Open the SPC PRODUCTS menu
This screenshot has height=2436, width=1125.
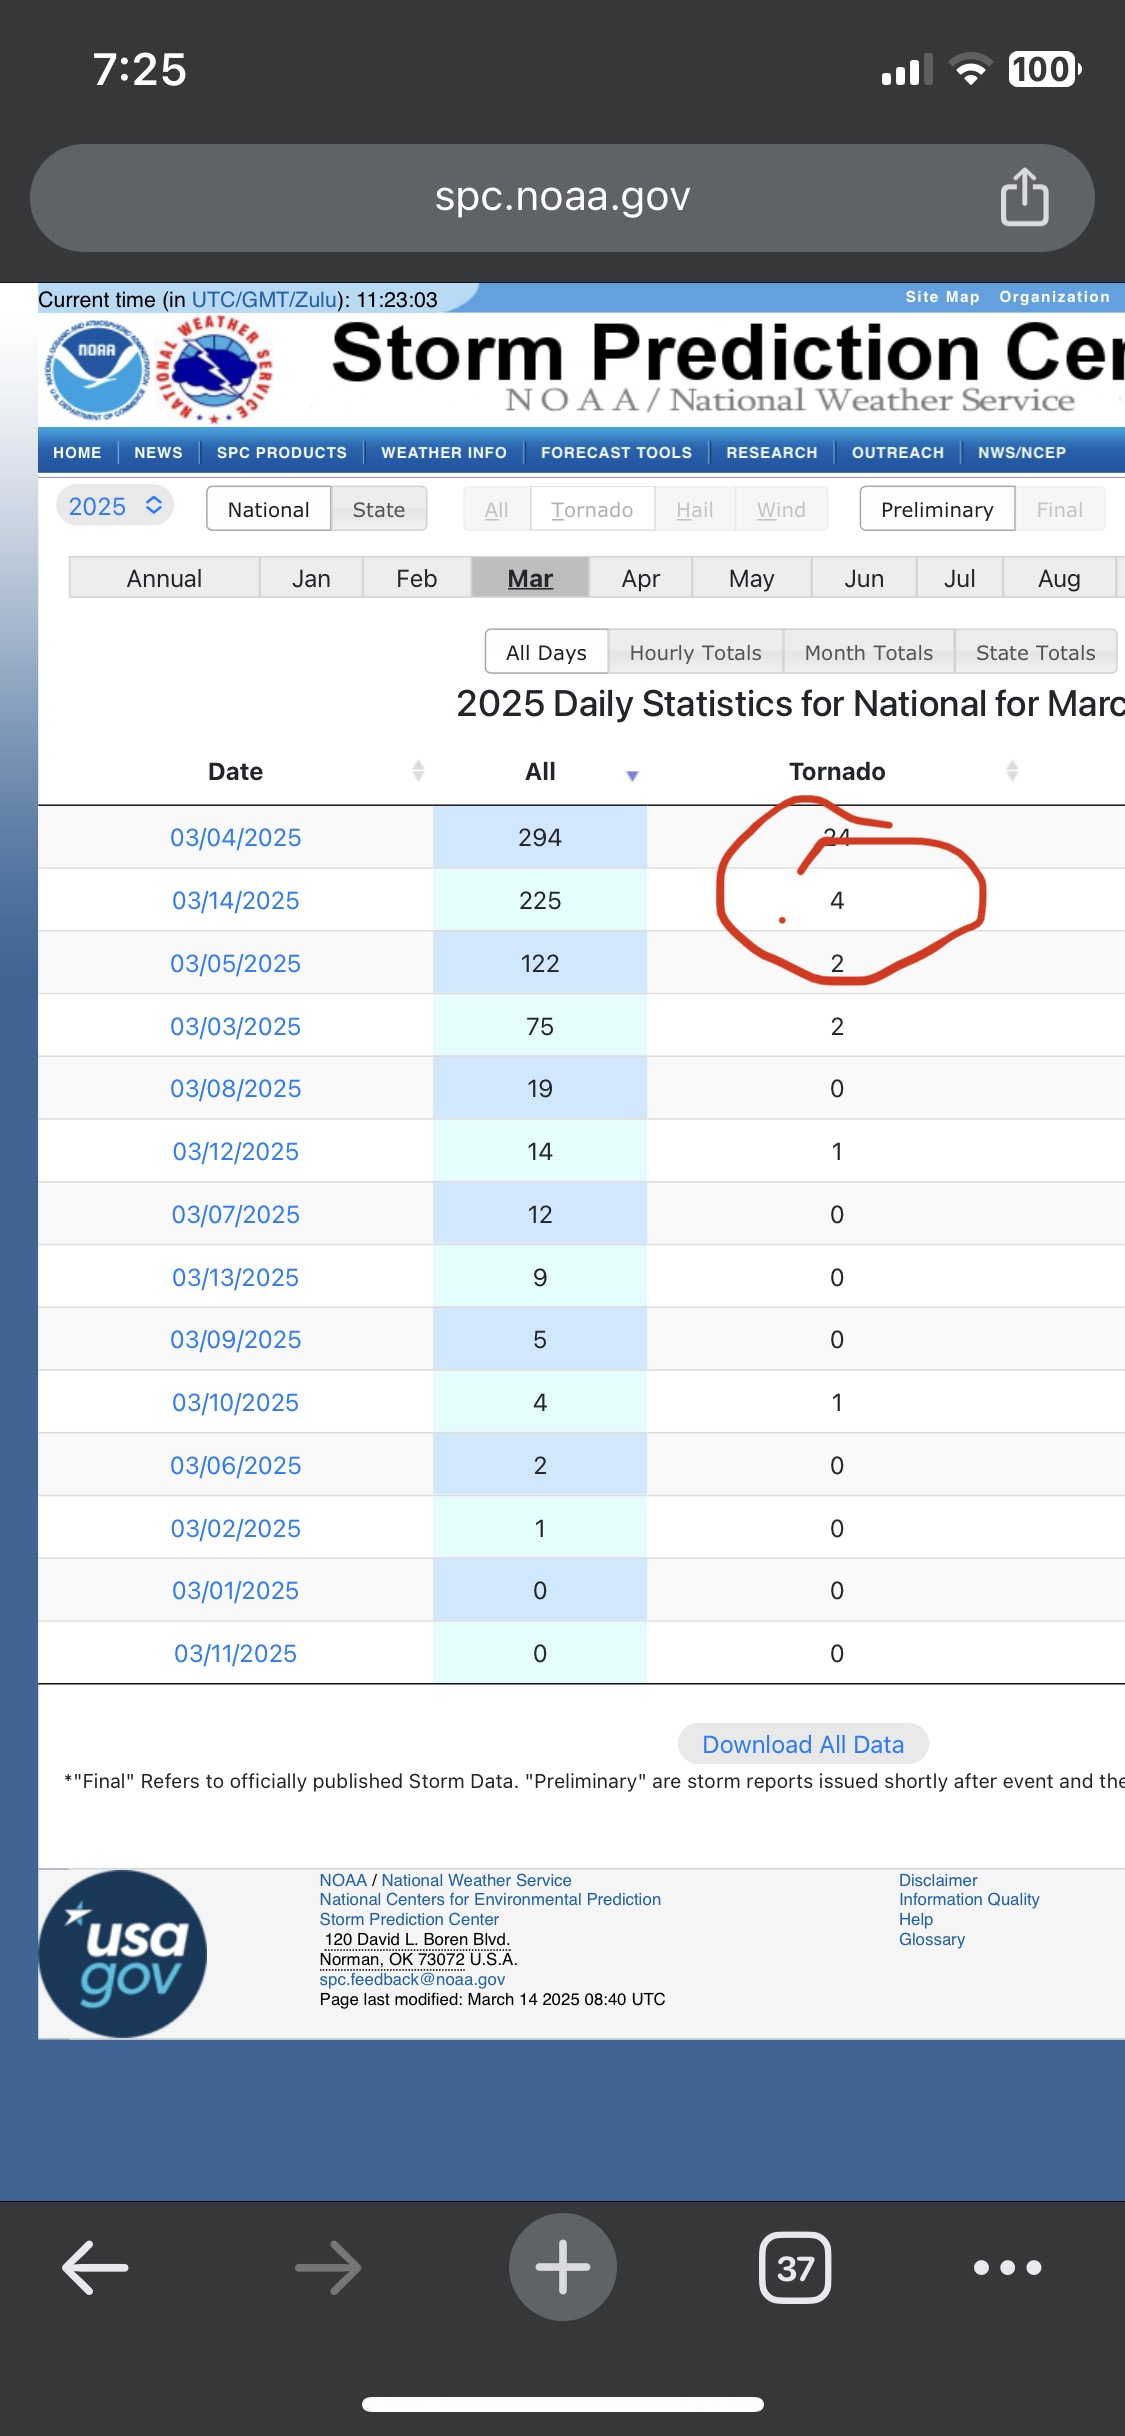[x=282, y=452]
